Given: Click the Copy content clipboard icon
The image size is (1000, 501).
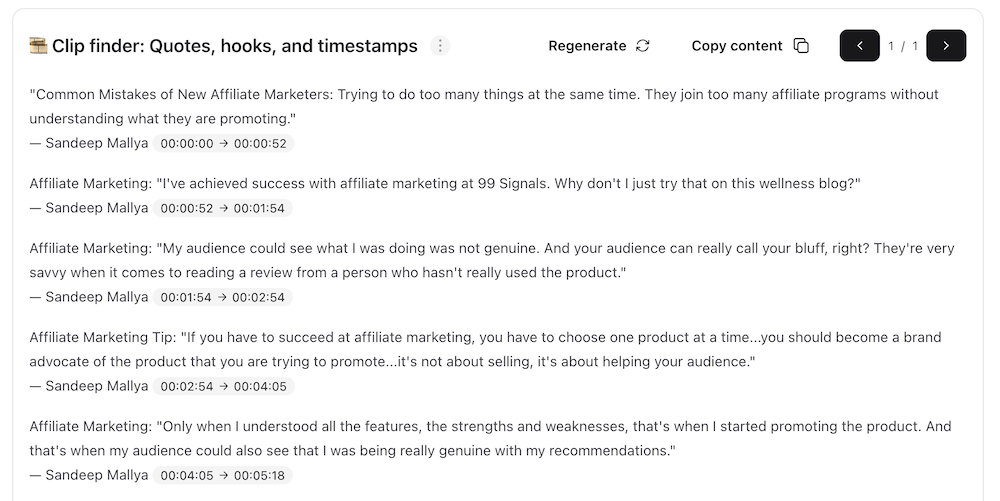Looking at the screenshot, I should [x=801, y=46].
